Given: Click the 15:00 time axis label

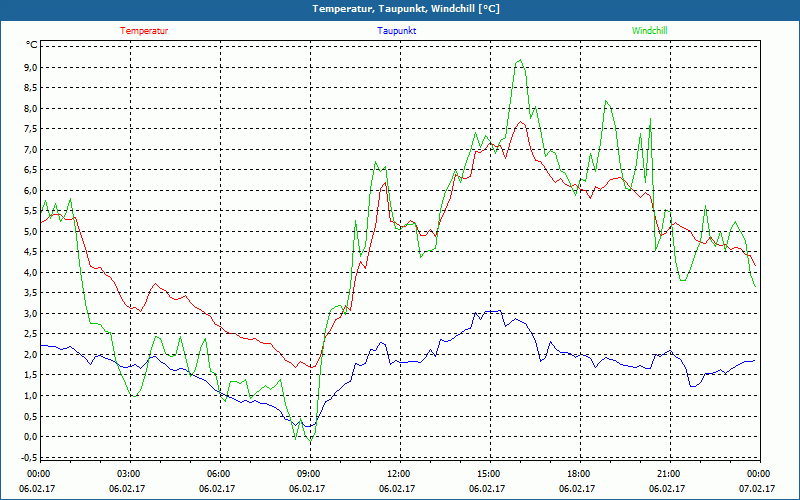Looking at the screenshot, I should click(491, 474).
